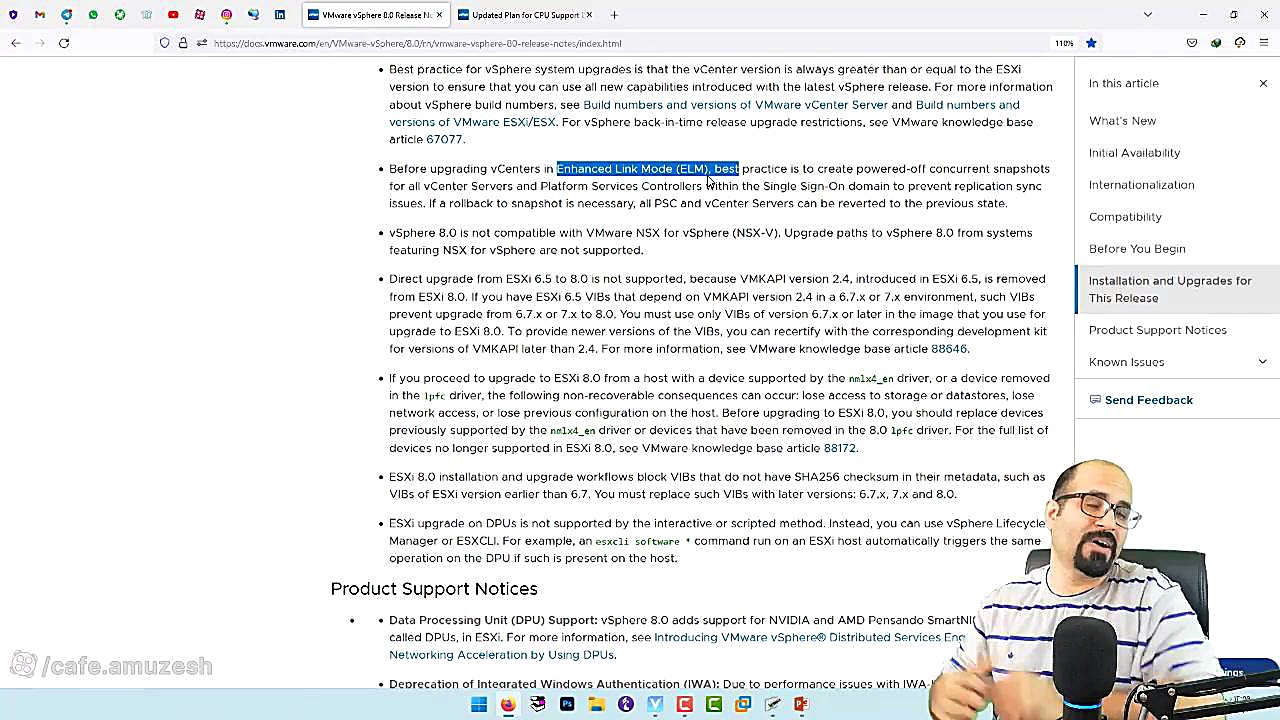Jump to What's New section

(x=1122, y=121)
